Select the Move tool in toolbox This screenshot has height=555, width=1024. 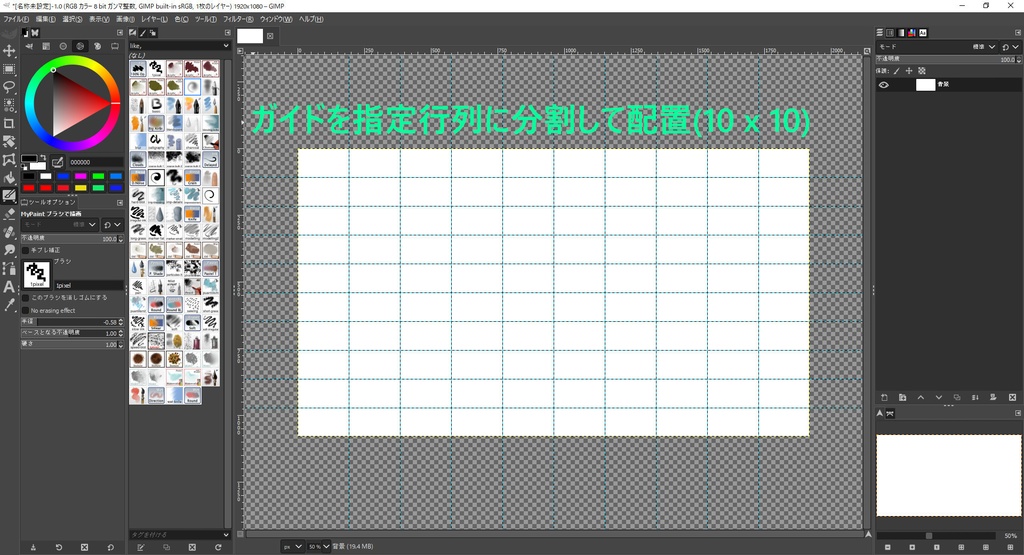click(x=9, y=51)
